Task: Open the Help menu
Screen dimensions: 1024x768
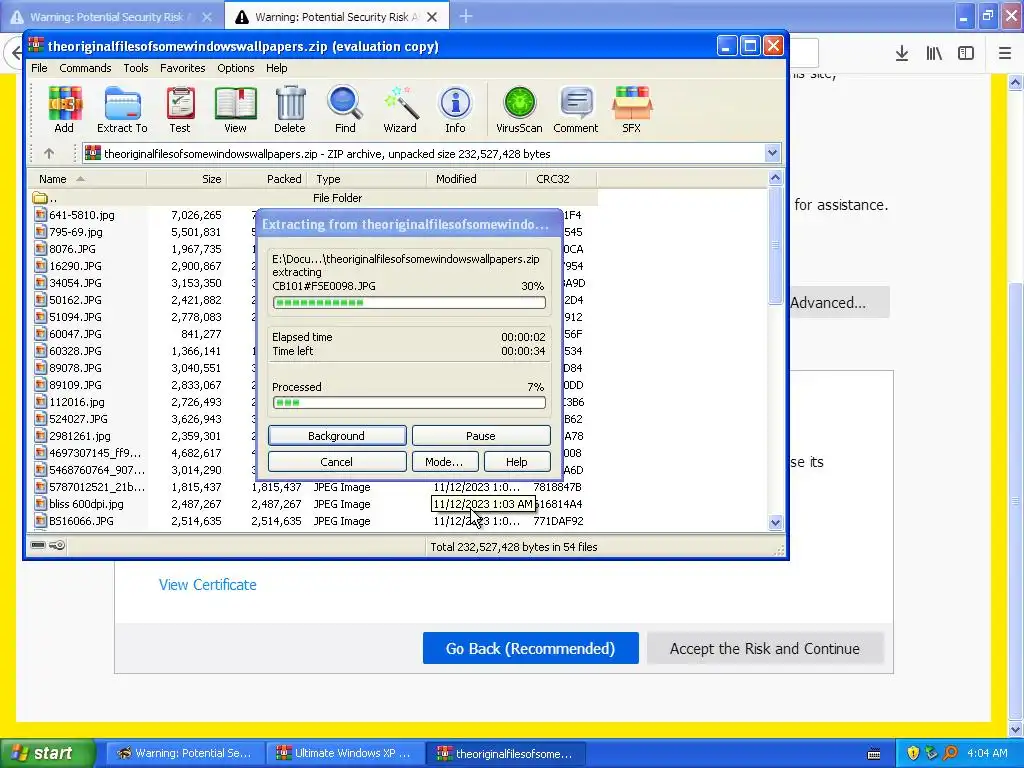Action: tap(276, 68)
